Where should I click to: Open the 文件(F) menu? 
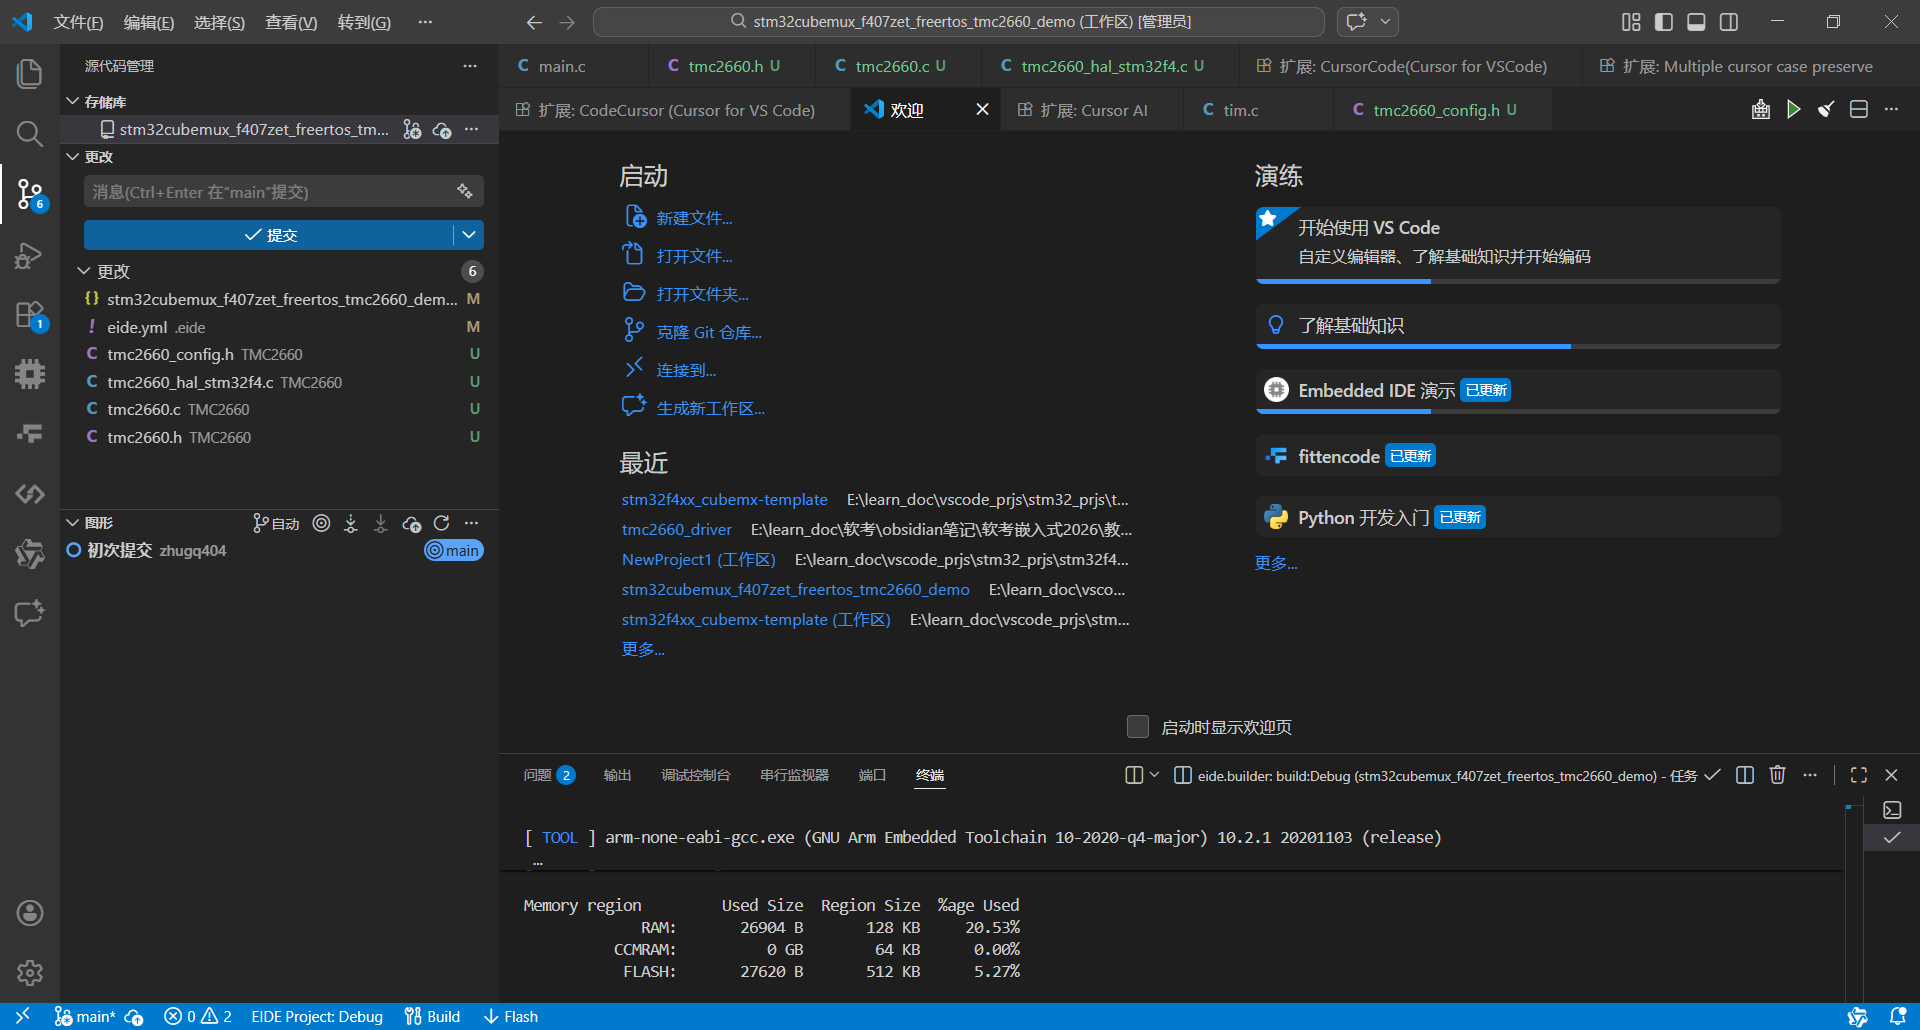[x=78, y=22]
